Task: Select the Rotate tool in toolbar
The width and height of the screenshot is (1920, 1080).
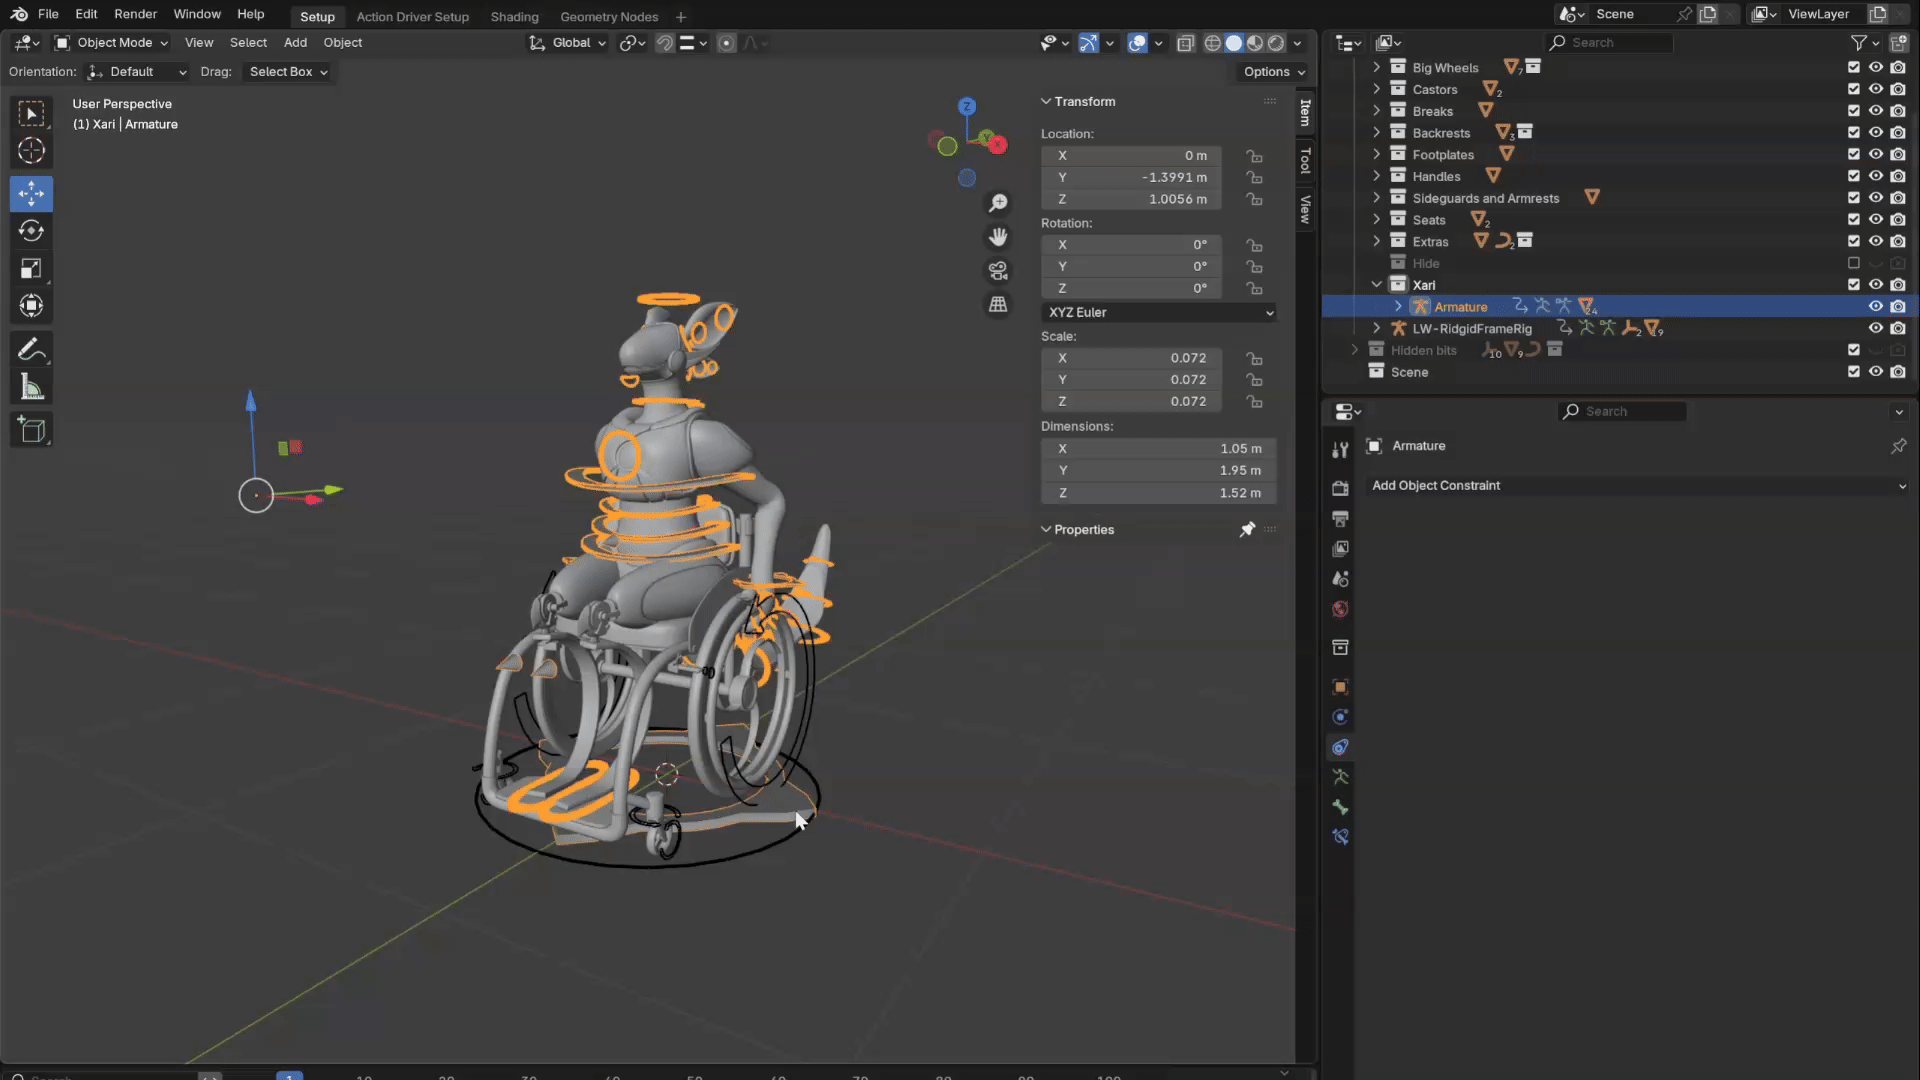Action: [31, 231]
